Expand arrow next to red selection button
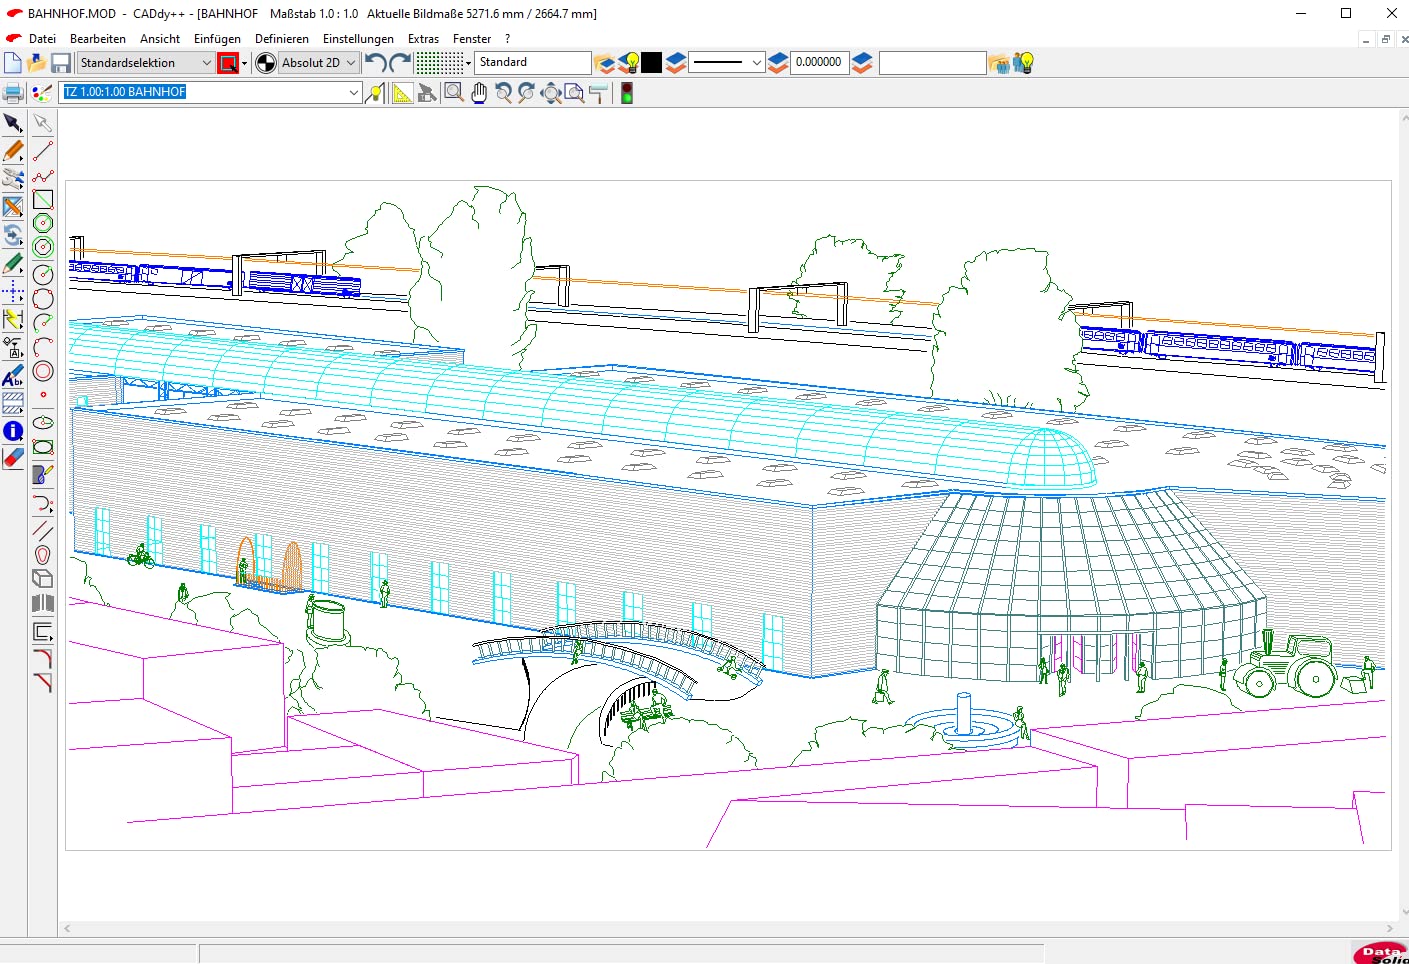The height and width of the screenshot is (964, 1409). [244, 63]
